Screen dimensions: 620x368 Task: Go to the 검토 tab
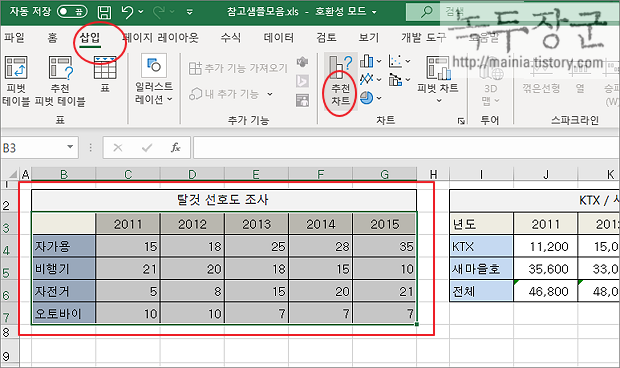[326, 38]
